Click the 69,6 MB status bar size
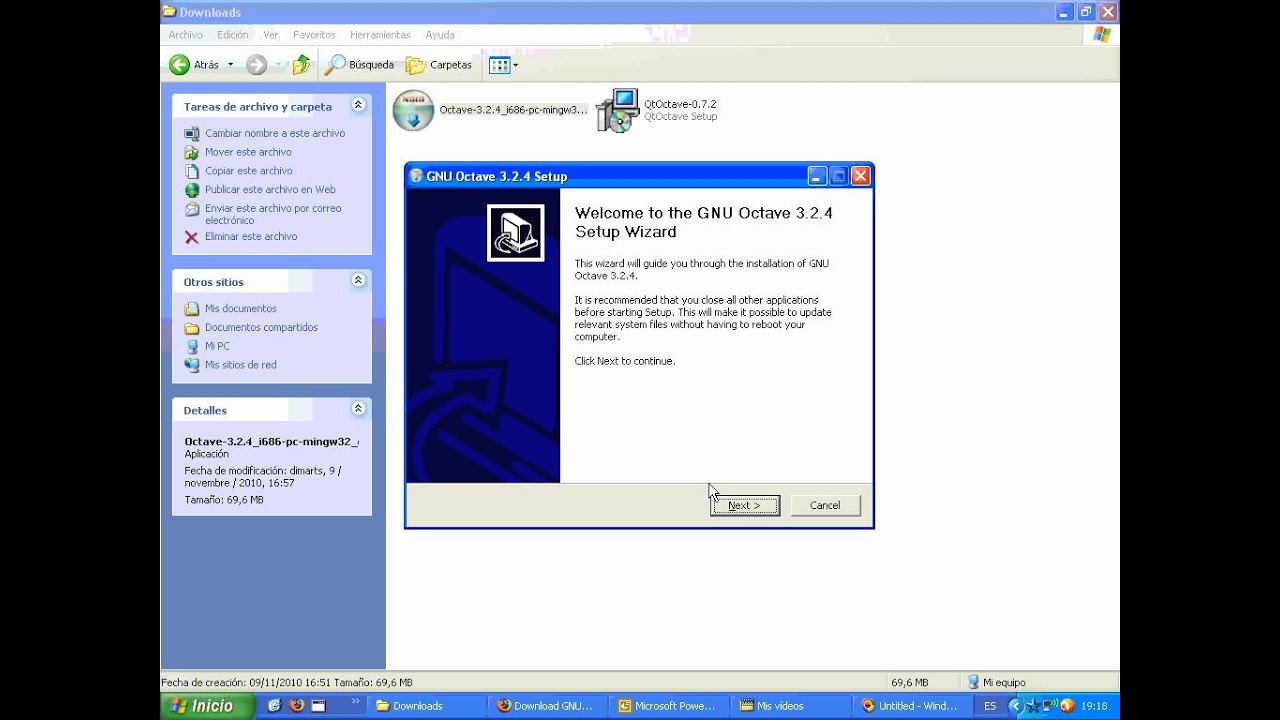Screen dimensions: 1280x720 click(x=910, y=682)
